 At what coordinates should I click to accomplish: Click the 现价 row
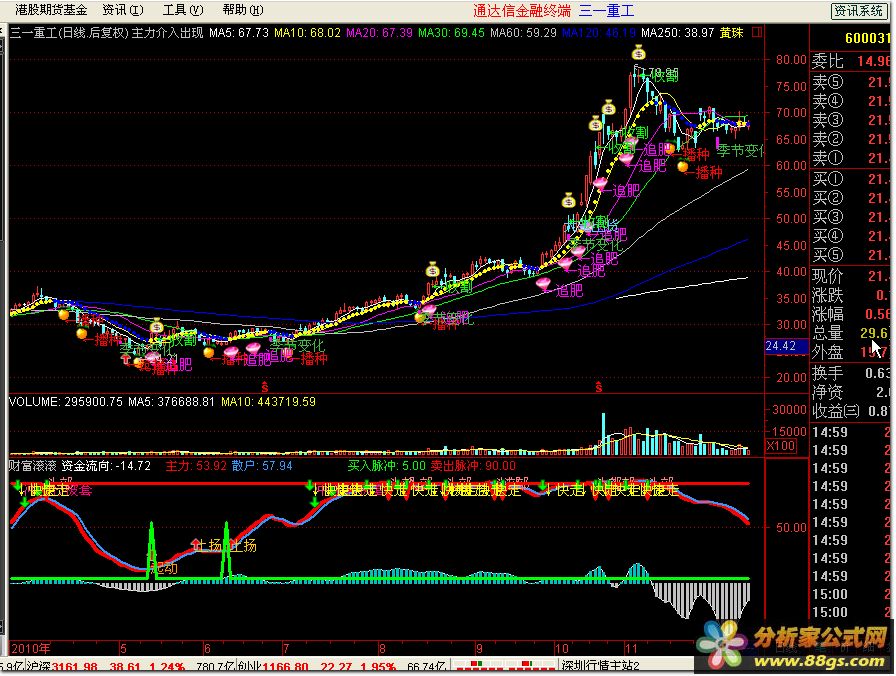[850, 276]
